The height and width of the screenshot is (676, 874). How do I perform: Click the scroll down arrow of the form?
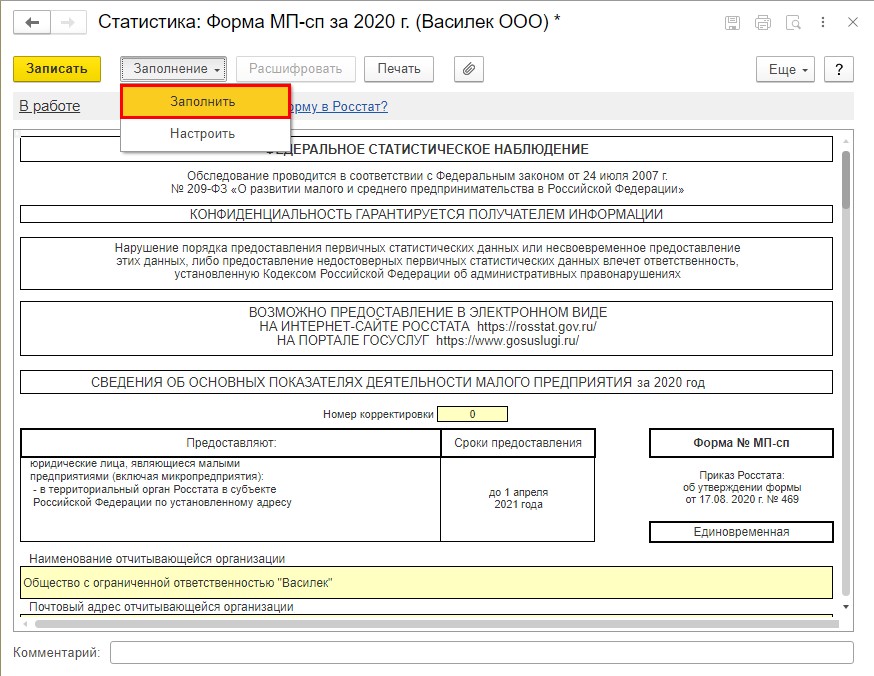(846, 607)
